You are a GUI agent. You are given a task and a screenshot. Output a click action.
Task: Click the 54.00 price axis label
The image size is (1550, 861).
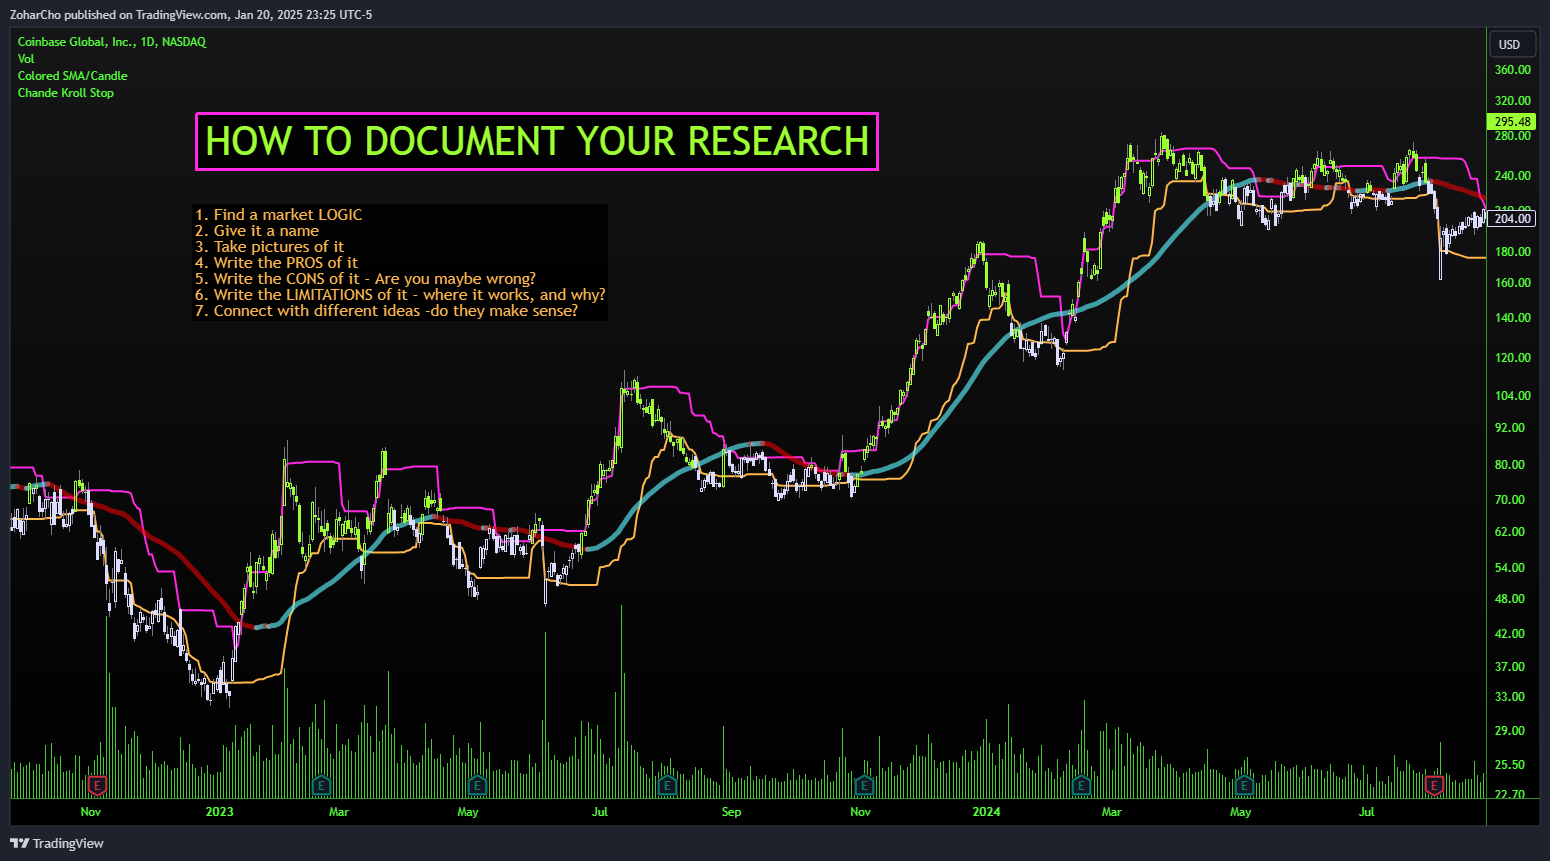pos(1510,568)
